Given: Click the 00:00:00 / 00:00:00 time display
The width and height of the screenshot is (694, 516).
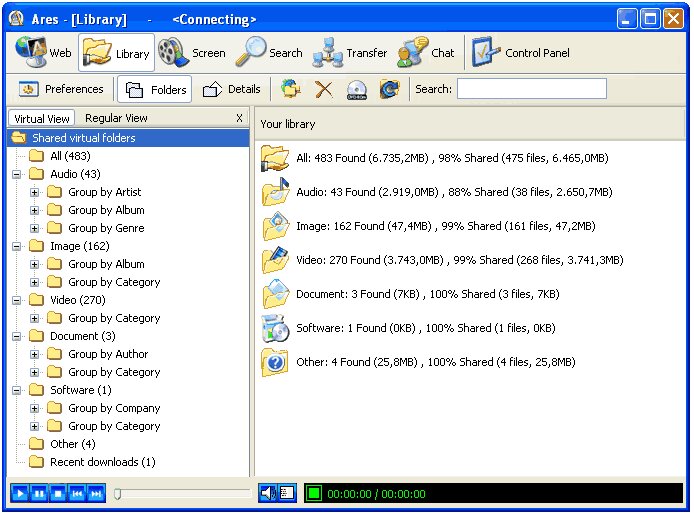Looking at the screenshot, I should click(376, 494).
